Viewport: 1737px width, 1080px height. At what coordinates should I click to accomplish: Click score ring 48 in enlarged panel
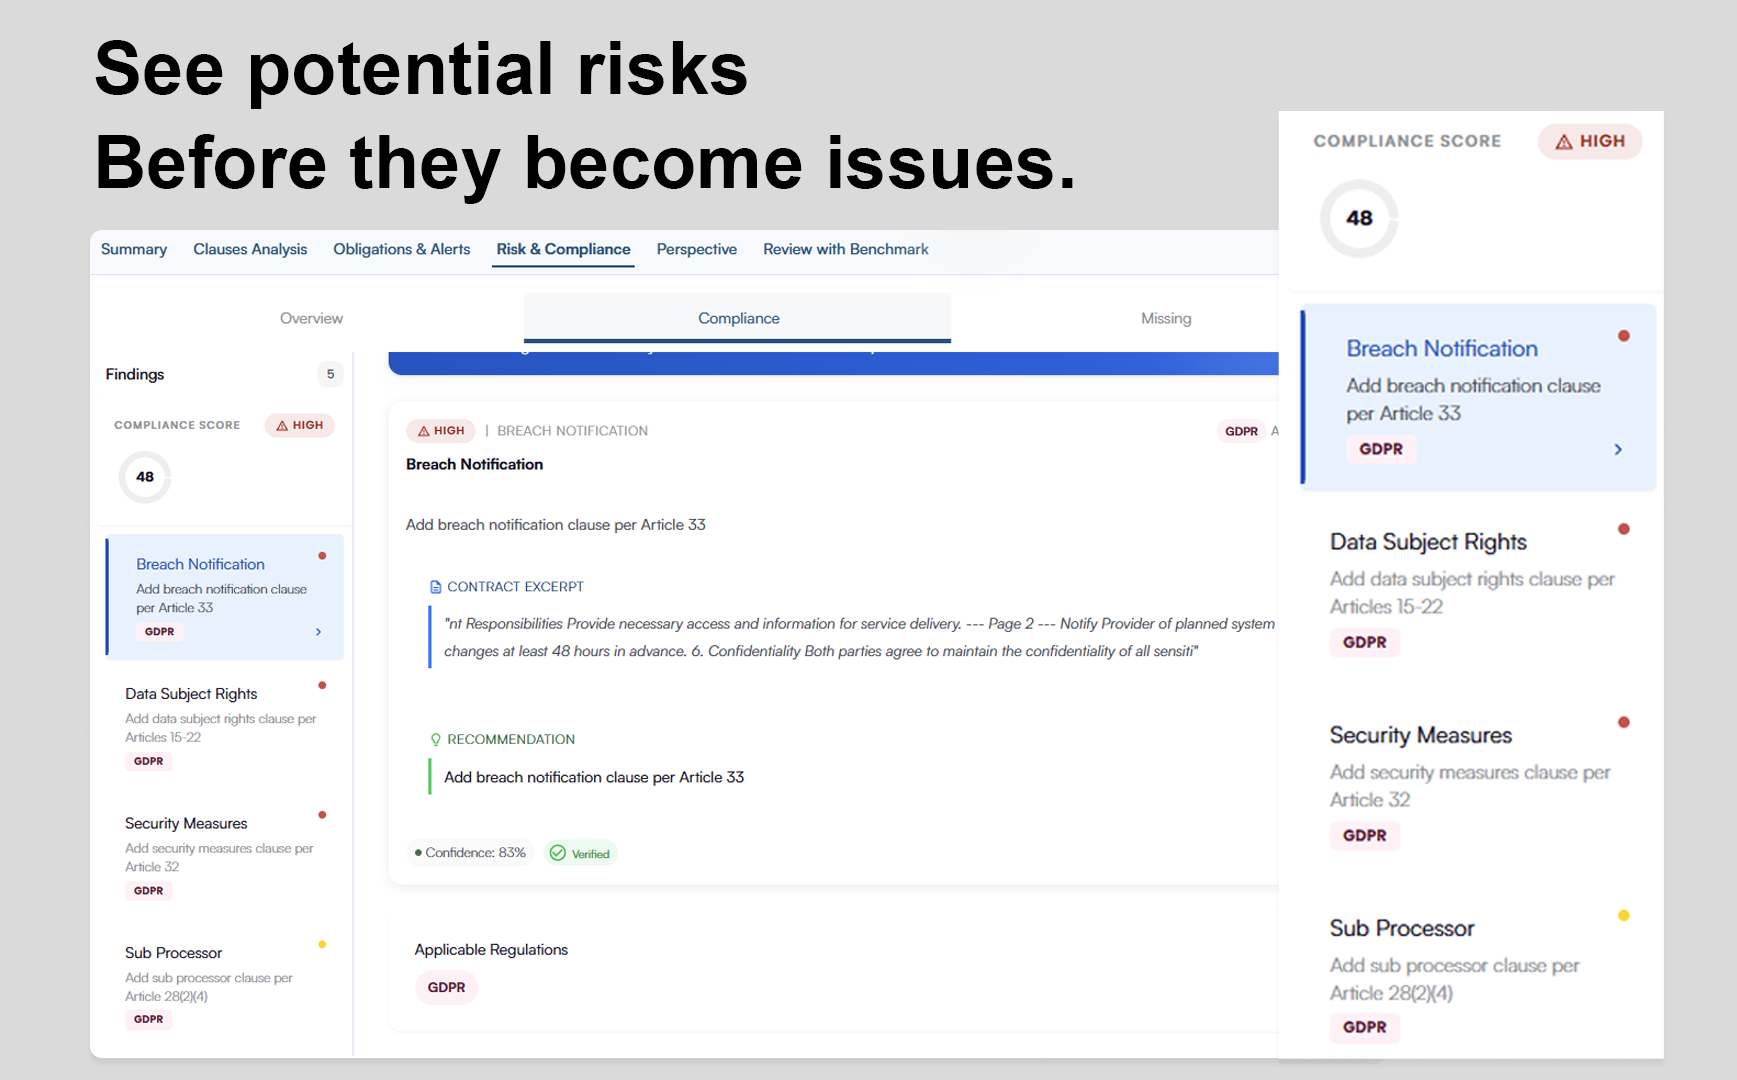1359,218
